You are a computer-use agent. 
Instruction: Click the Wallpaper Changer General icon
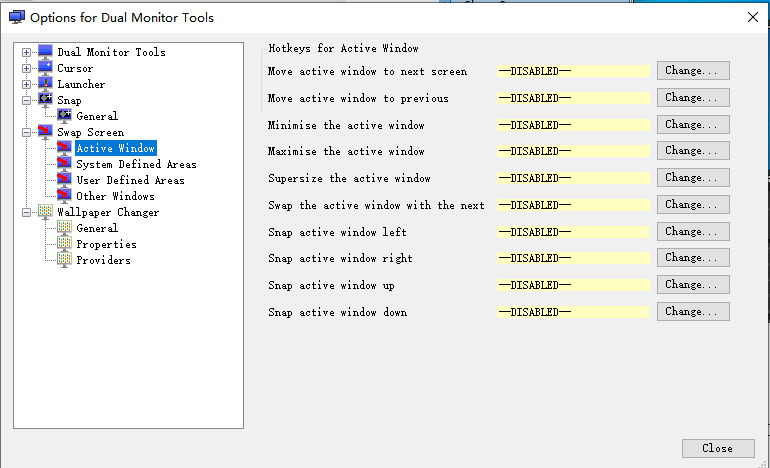64,228
